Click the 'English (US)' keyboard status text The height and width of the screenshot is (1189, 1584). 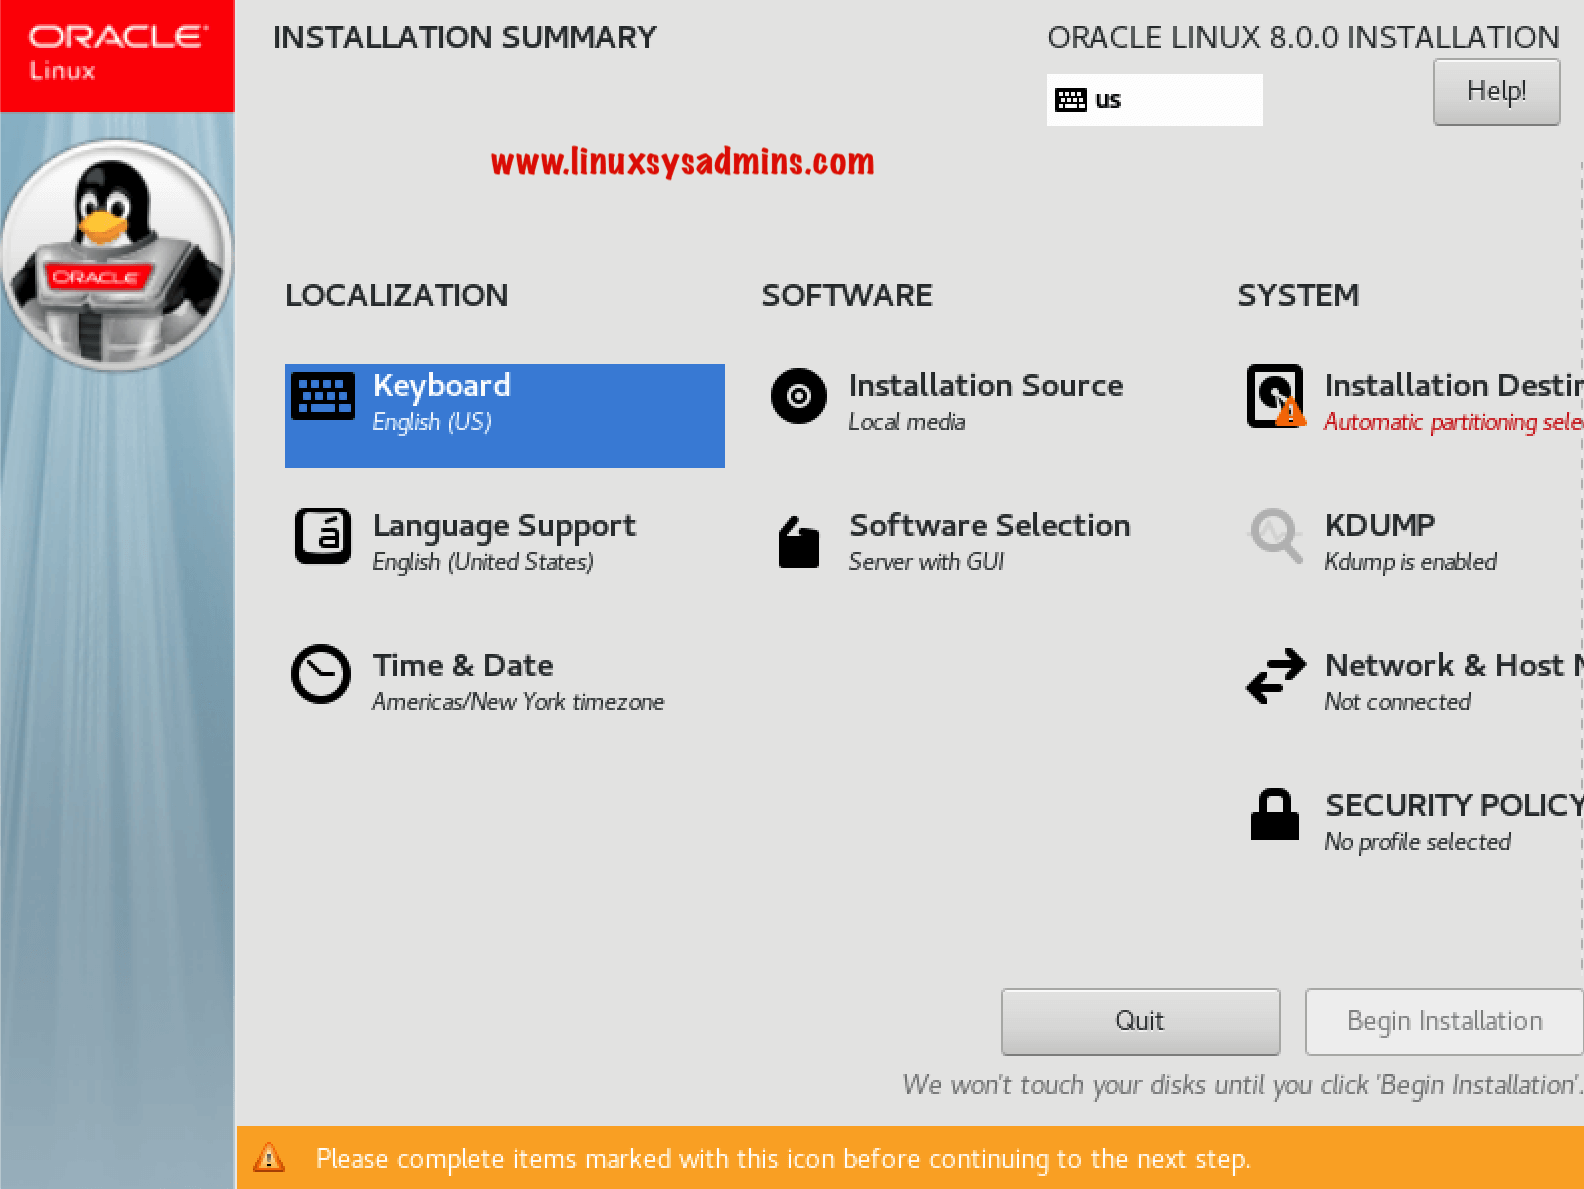(432, 422)
